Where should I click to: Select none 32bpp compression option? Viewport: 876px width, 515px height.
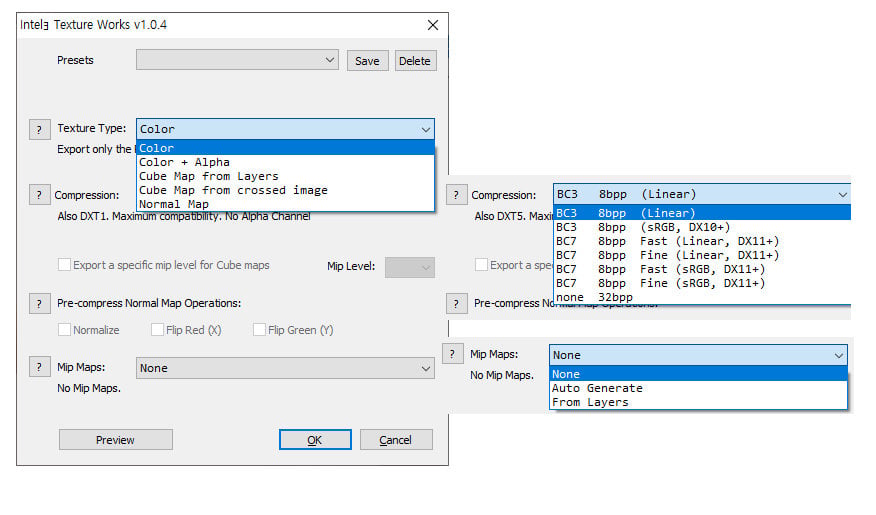[x=702, y=297]
